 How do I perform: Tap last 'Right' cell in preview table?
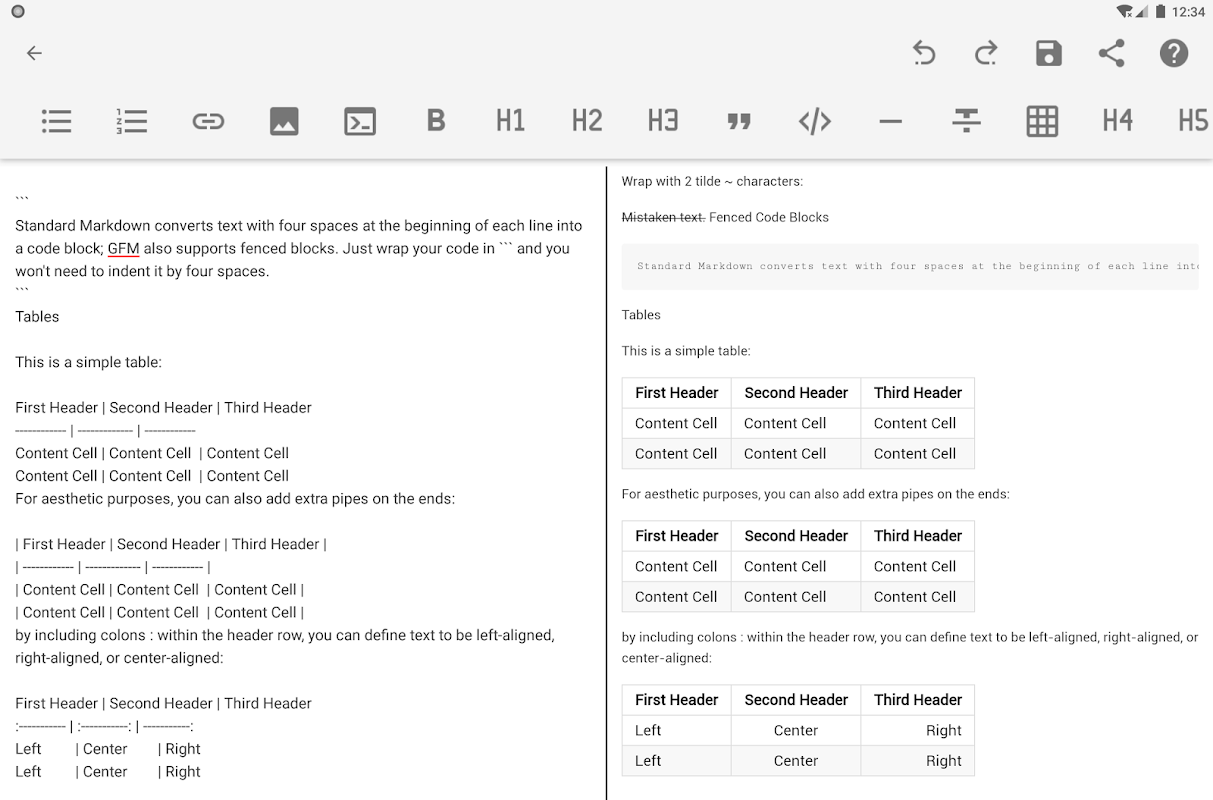(944, 761)
